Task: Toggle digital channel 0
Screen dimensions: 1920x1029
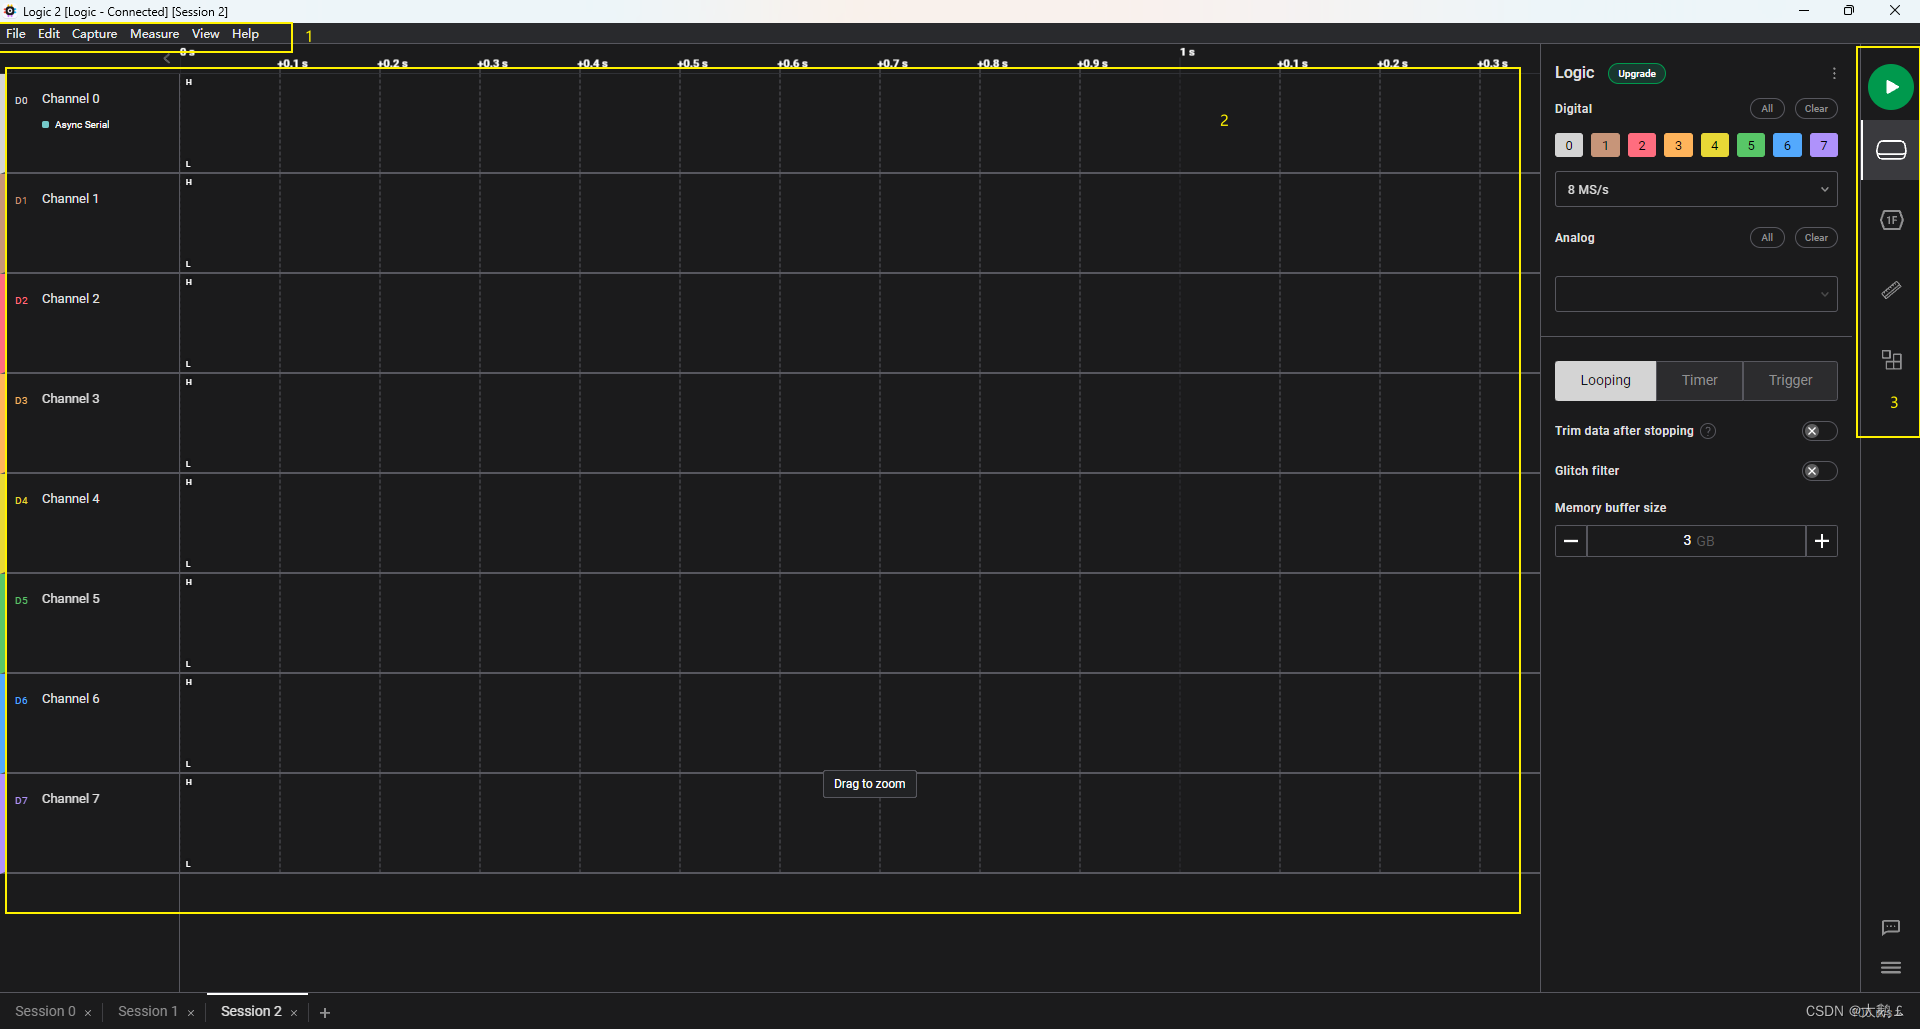Action: (1569, 145)
